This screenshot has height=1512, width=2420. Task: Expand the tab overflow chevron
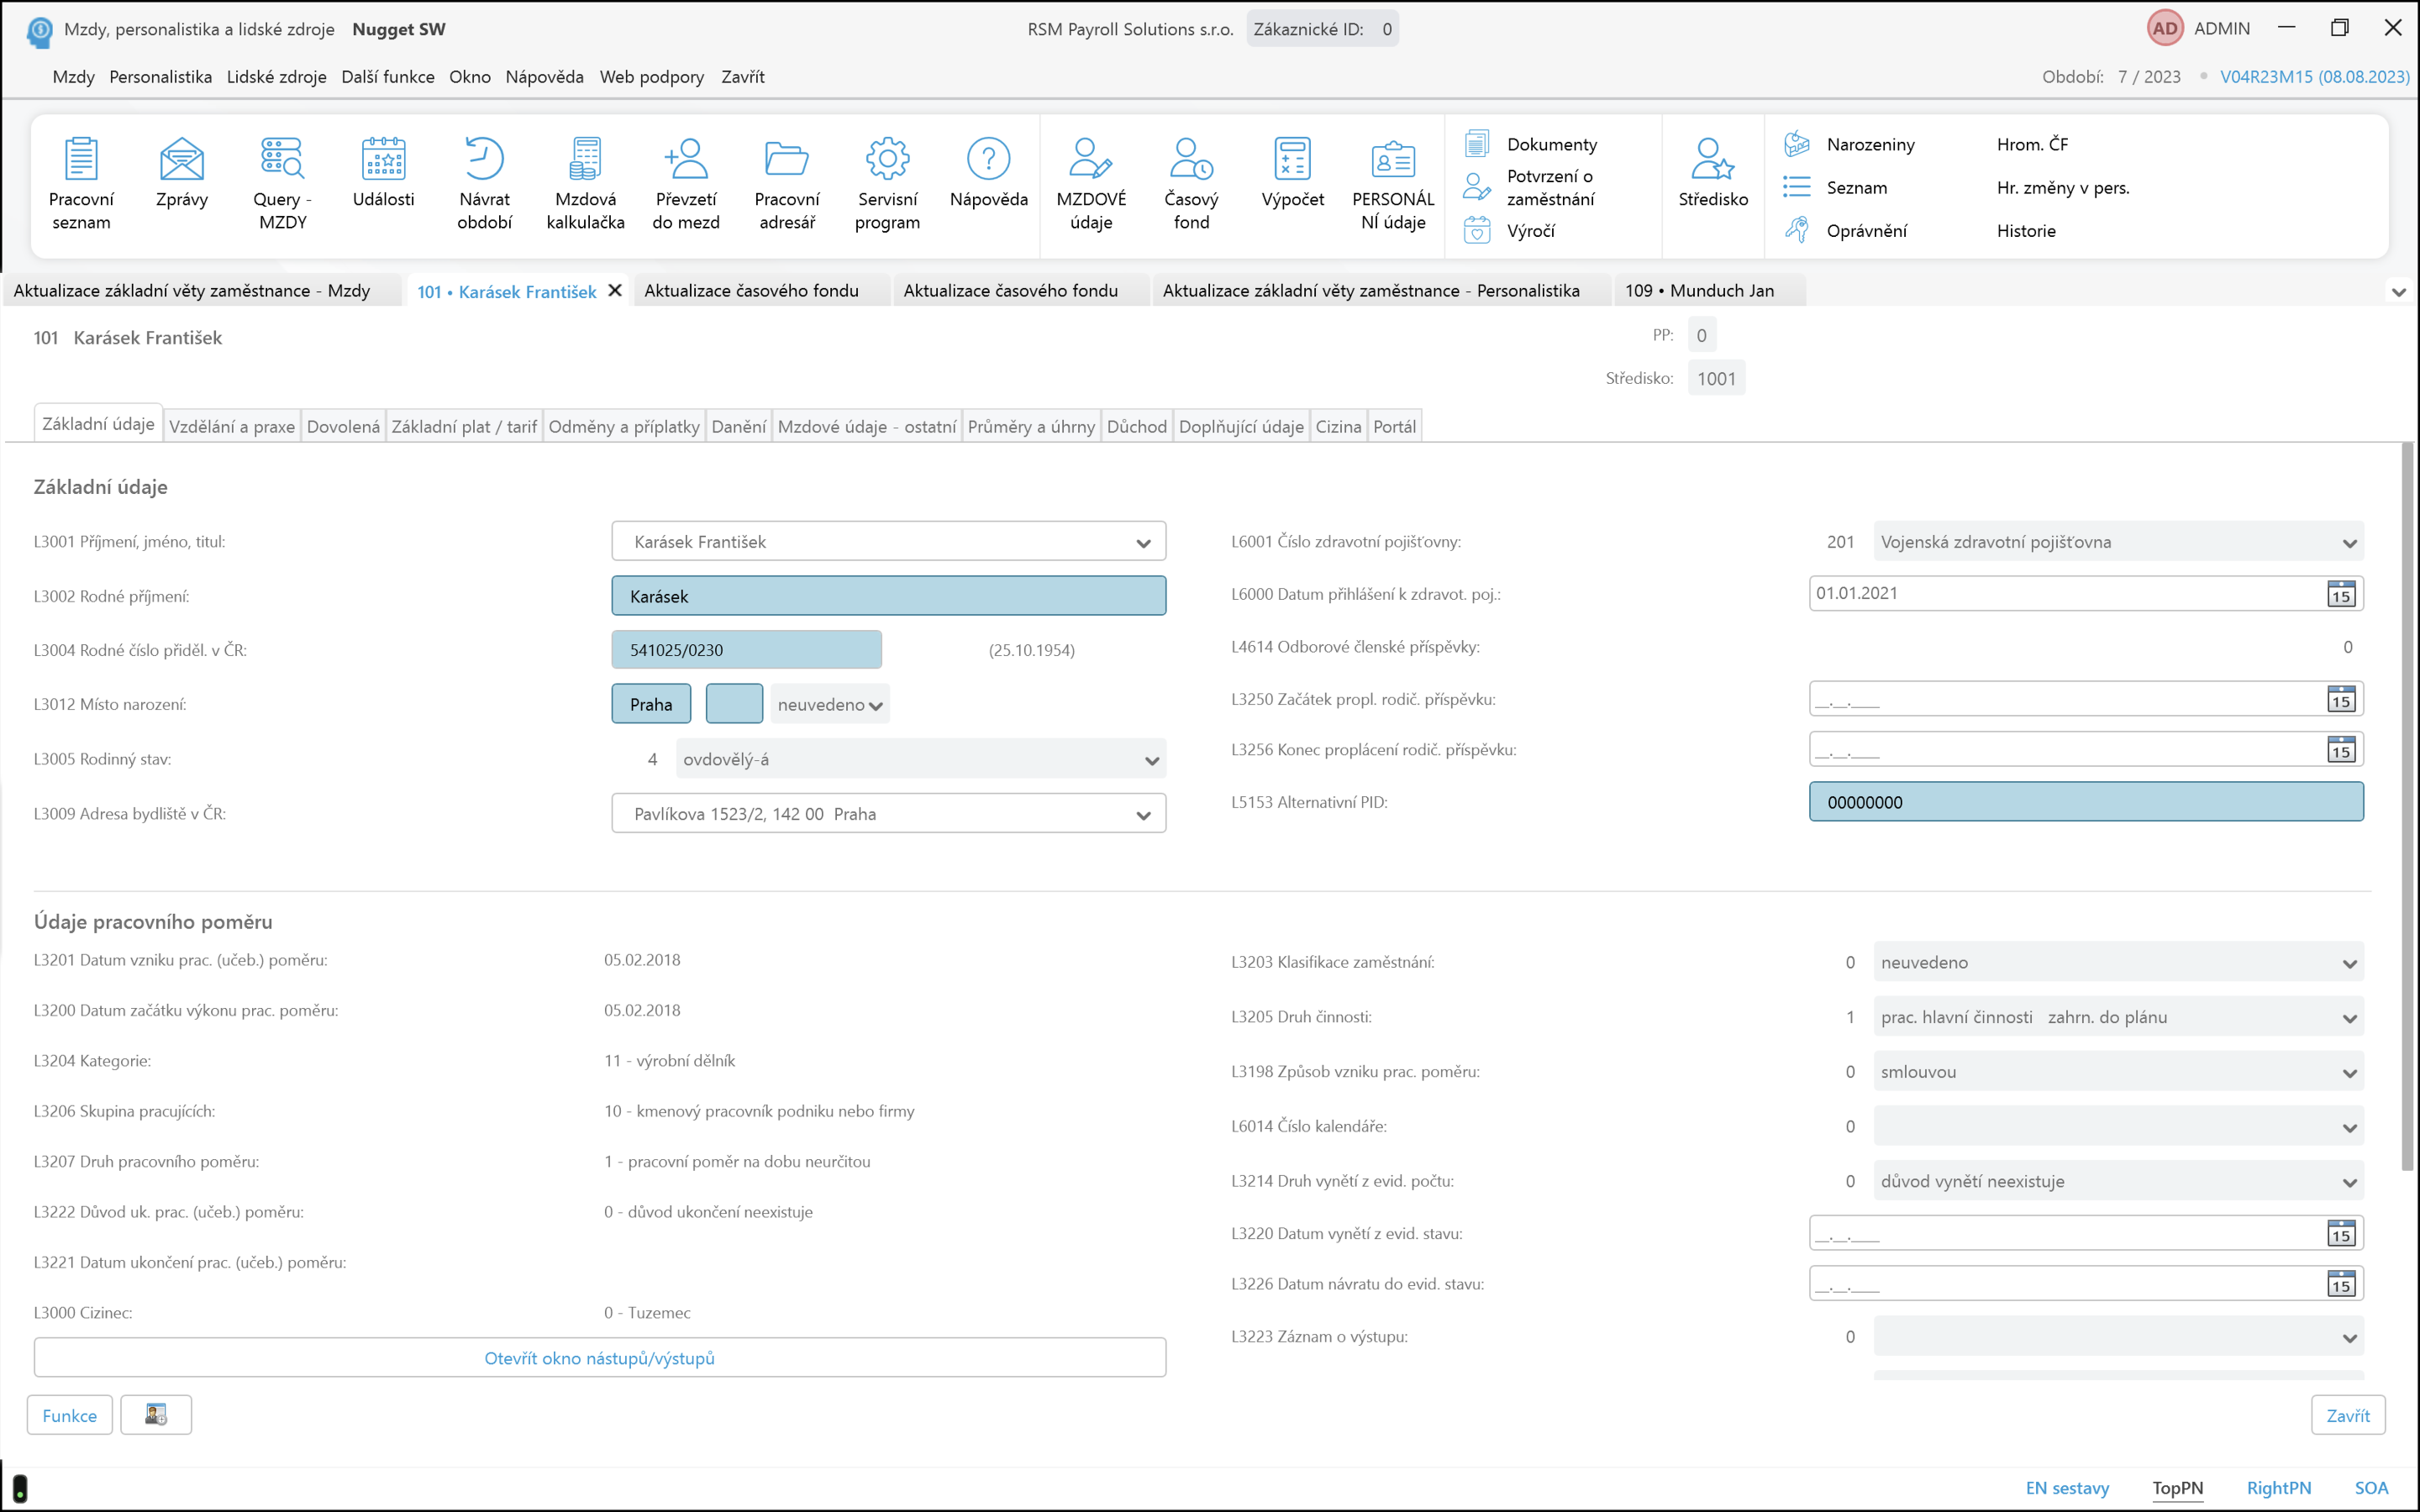point(2398,292)
